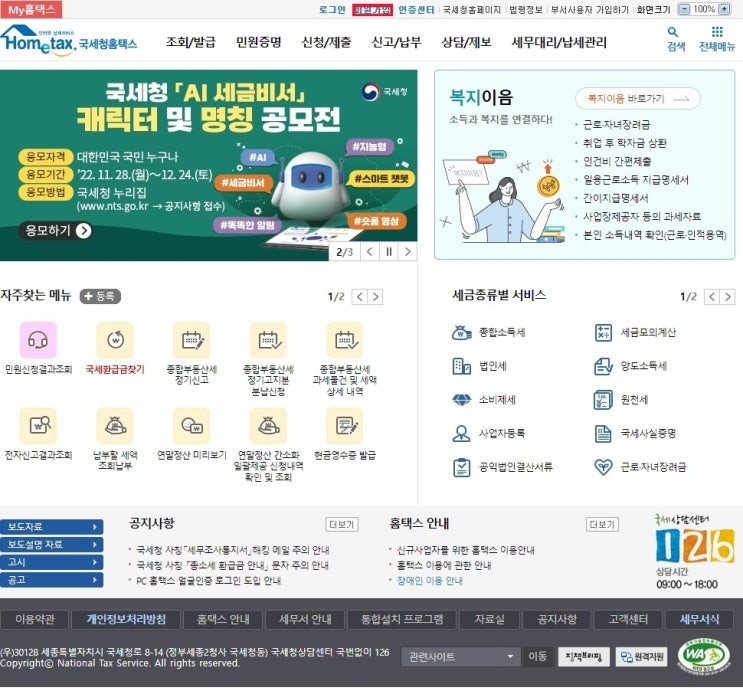Click the My홈택스 tab
This screenshot has height=694, width=743.
(31, 9)
